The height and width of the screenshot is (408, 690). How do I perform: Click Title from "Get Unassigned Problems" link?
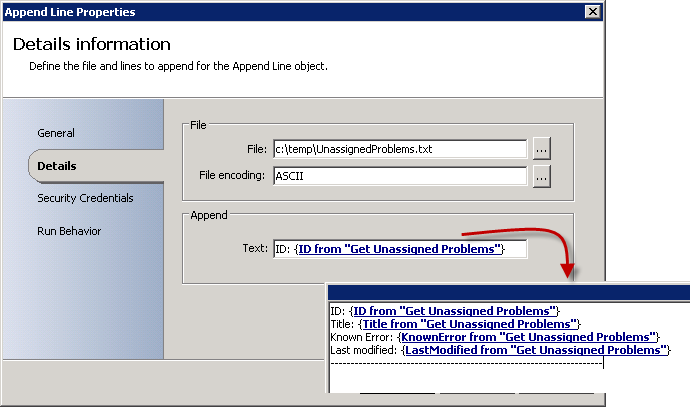pos(468,324)
